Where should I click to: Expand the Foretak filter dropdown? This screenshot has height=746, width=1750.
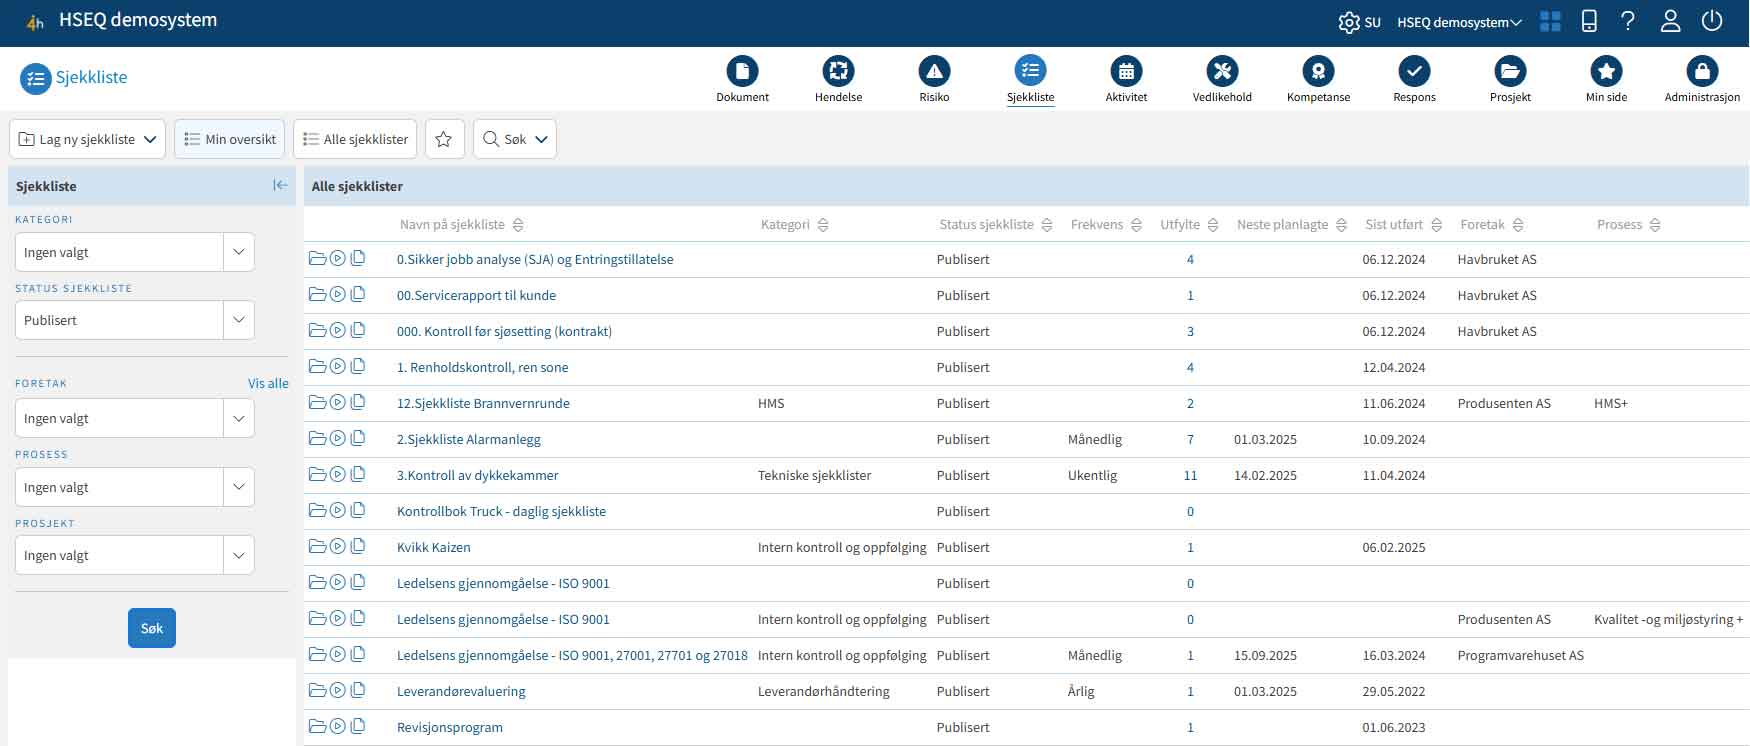point(238,418)
